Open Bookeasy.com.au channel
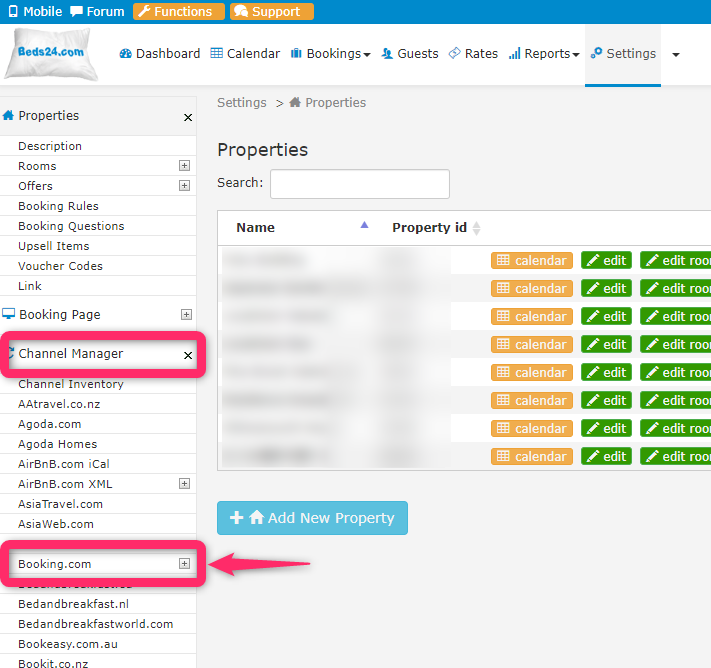Screen dimensions: 711x668 pos(68,644)
